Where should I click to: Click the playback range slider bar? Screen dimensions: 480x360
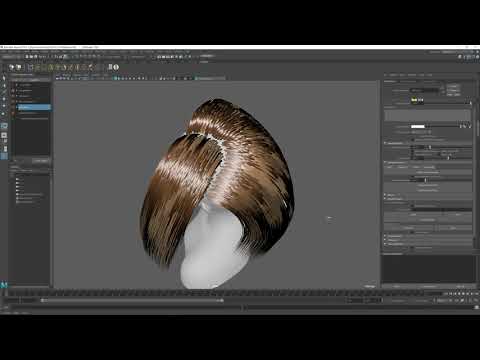pyautogui.click(x=132, y=300)
